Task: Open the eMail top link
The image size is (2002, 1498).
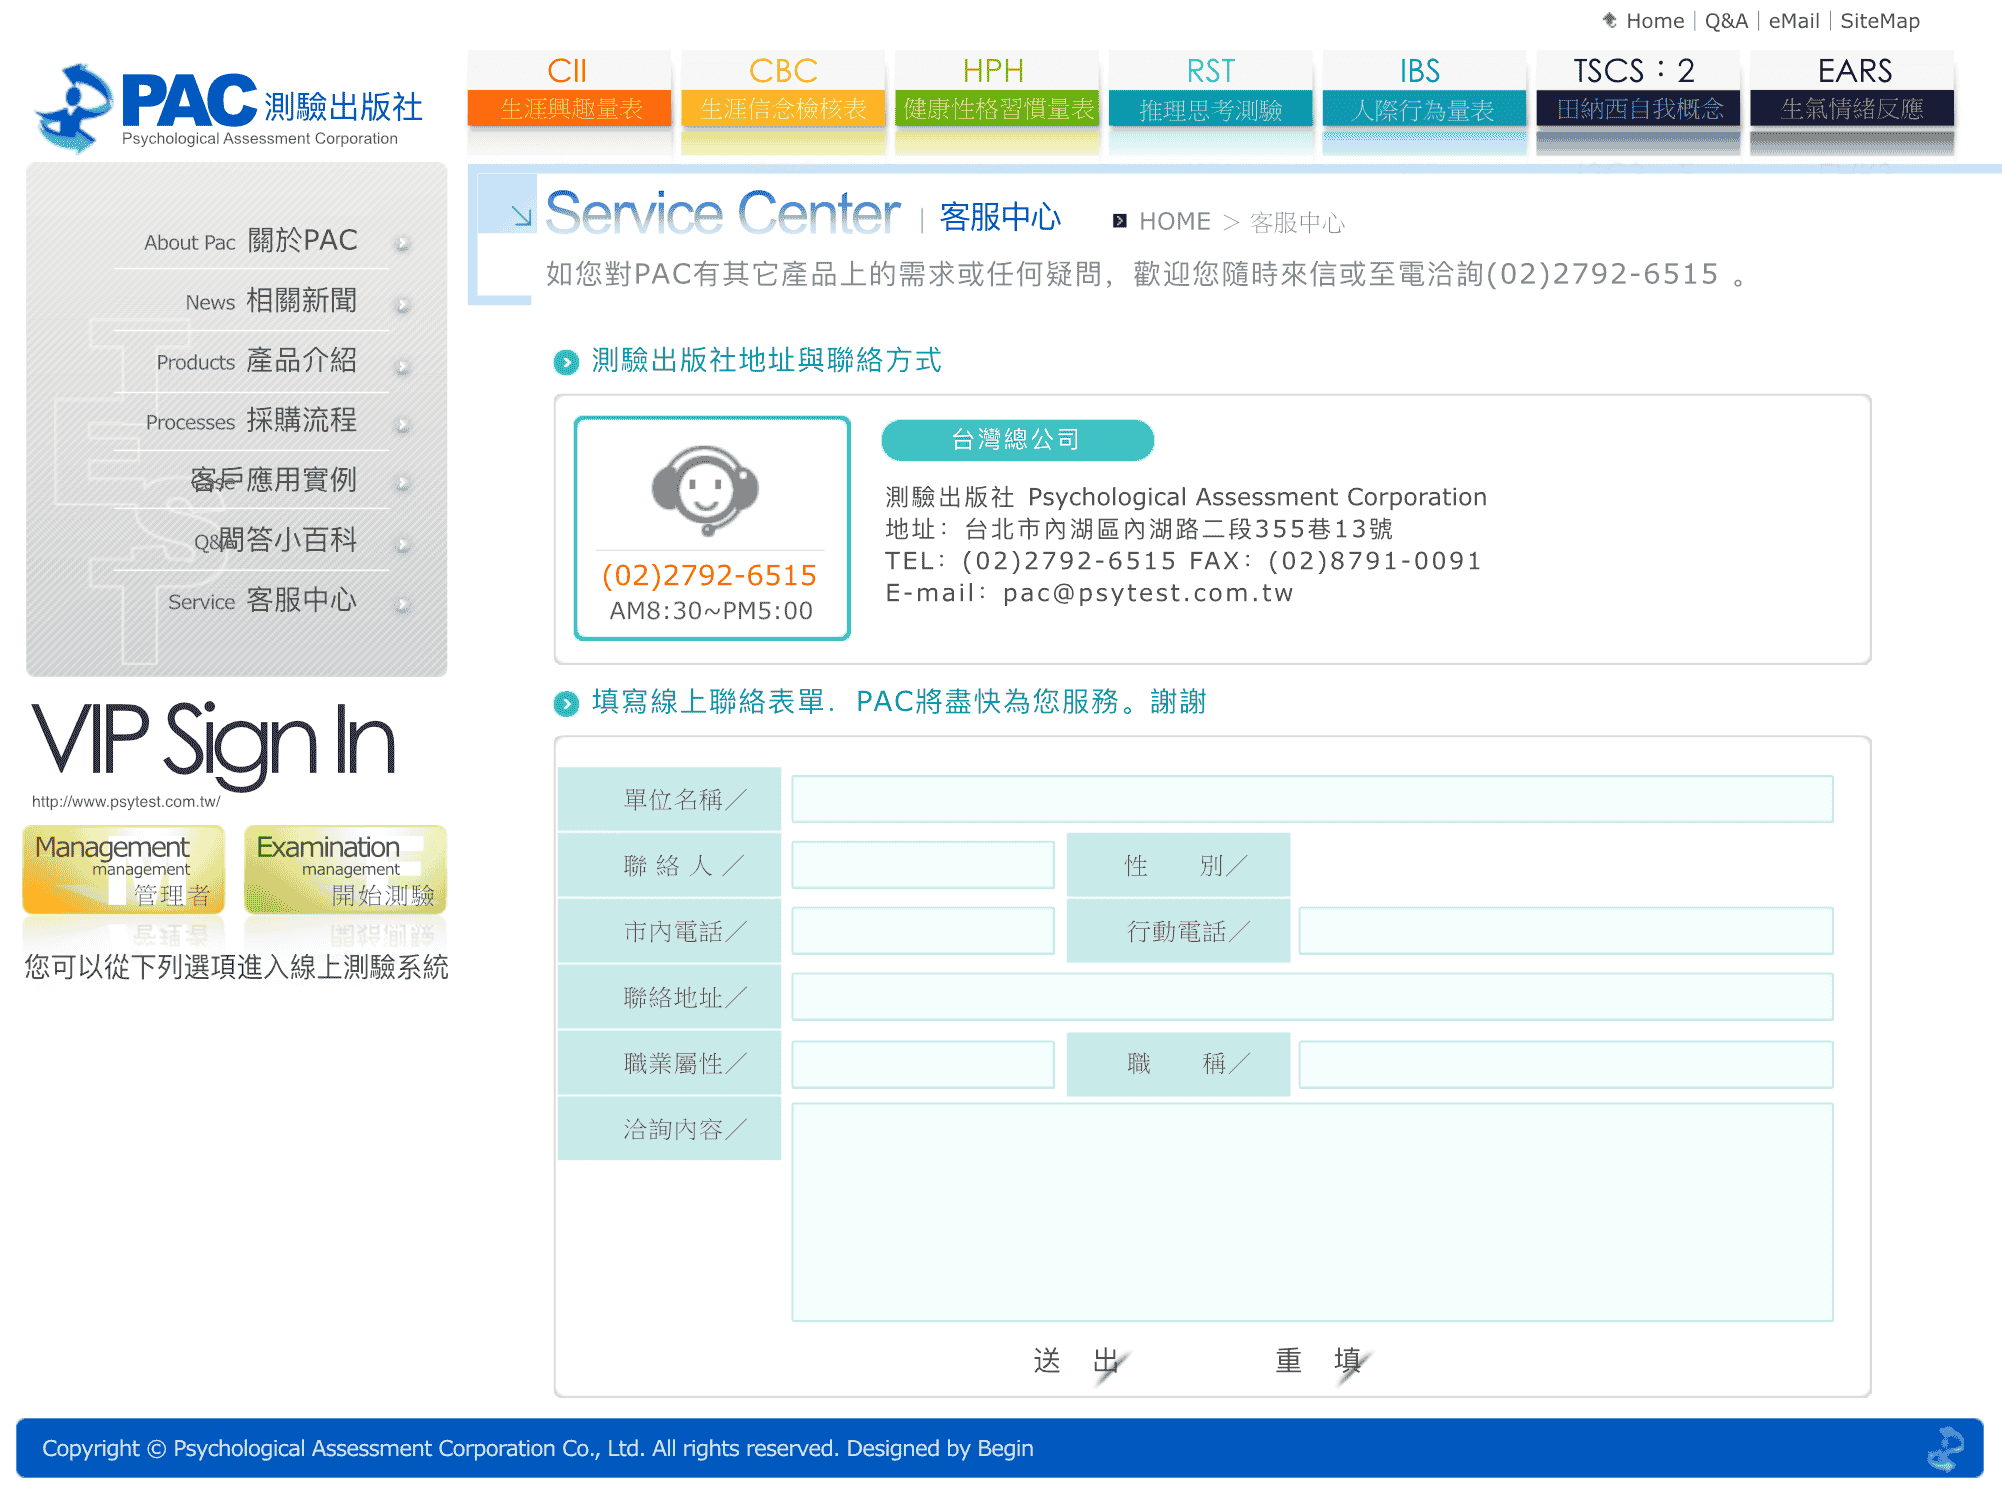Action: click(x=1794, y=21)
